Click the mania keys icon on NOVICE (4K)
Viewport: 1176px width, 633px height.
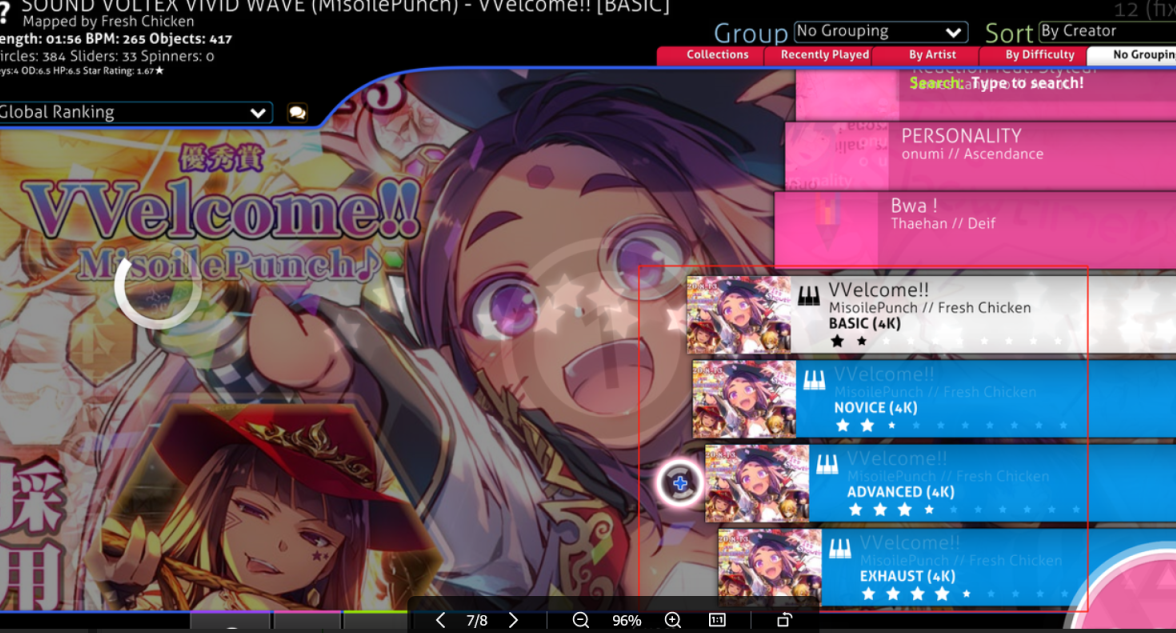814,381
